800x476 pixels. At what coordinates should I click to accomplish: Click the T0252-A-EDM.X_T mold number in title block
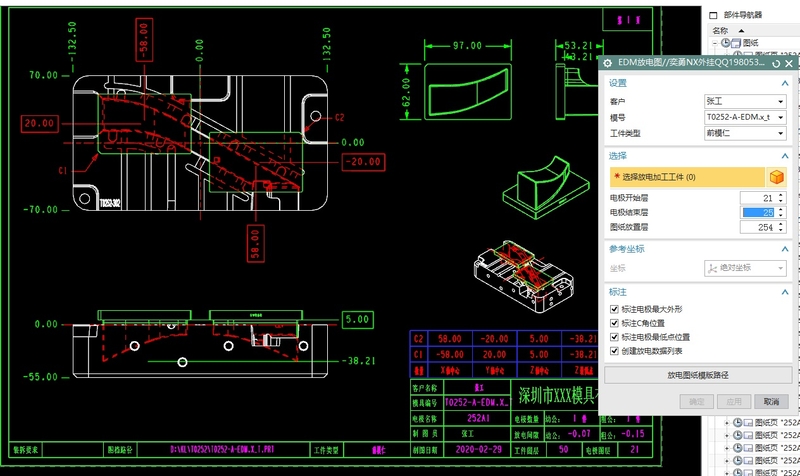pyautogui.click(x=477, y=403)
